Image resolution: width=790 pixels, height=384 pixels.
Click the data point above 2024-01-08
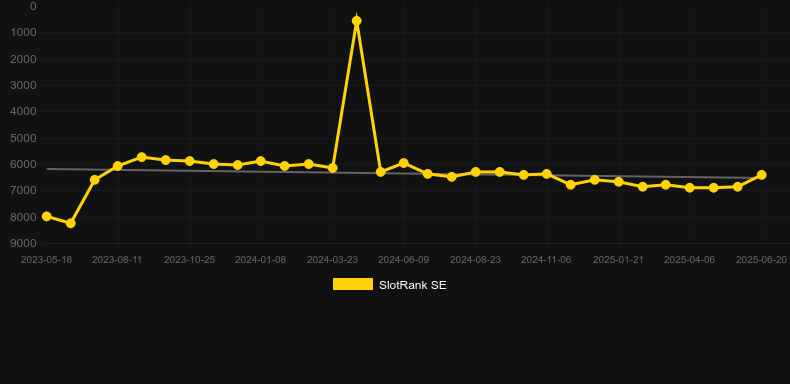click(x=261, y=161)
